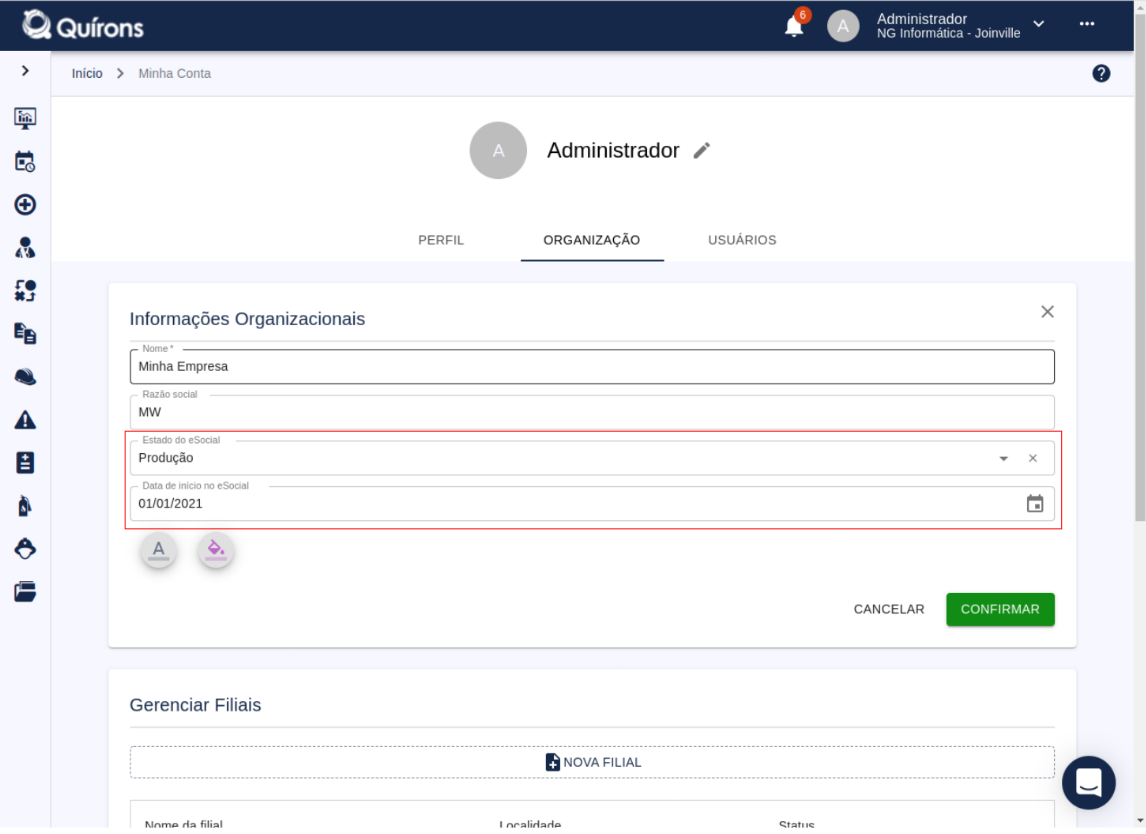The image size is (1146, 834).
Task: Click the NOVA FILIAL button
Action: (x=592, y=763)
